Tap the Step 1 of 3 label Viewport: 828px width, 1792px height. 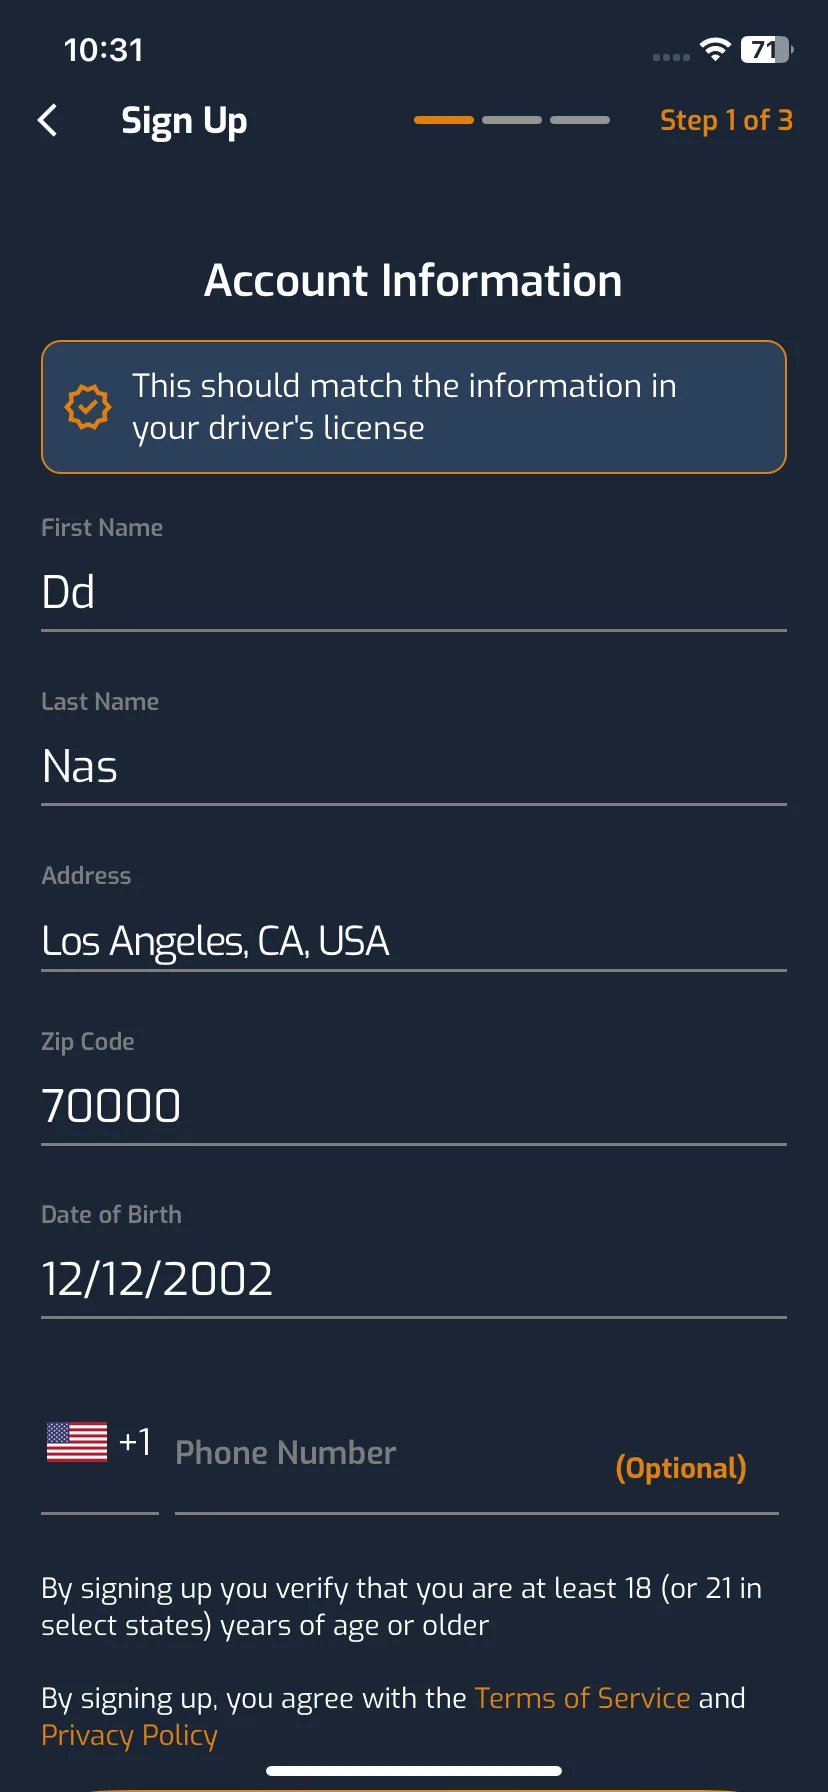726,120
